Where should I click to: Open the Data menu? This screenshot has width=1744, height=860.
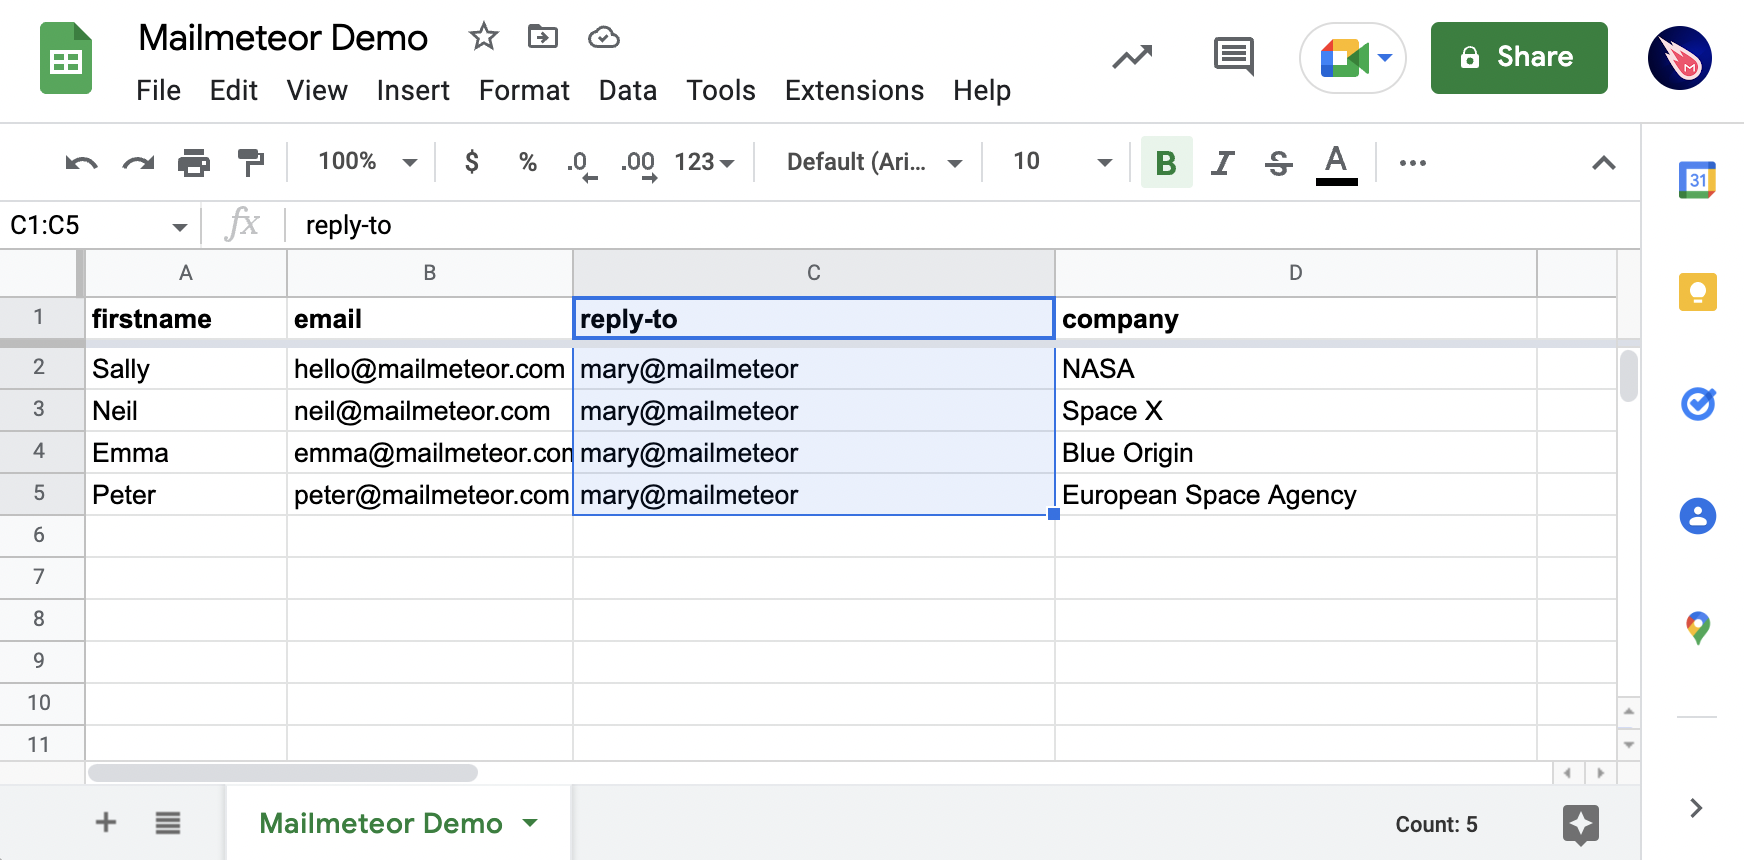click(x=628, y=91)
